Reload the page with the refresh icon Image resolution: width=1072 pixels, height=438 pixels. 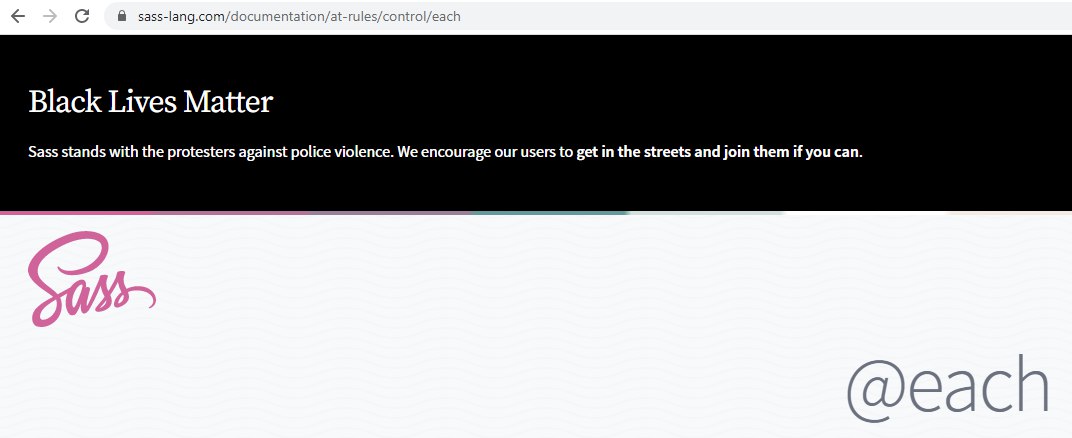(x=82, y=16)
